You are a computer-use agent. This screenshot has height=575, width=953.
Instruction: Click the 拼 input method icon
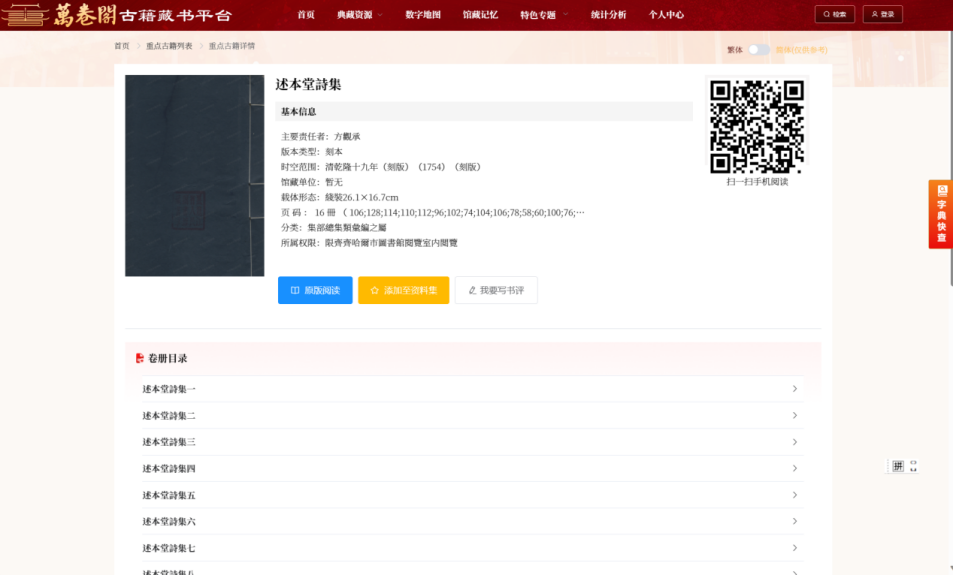click(898, 466)
